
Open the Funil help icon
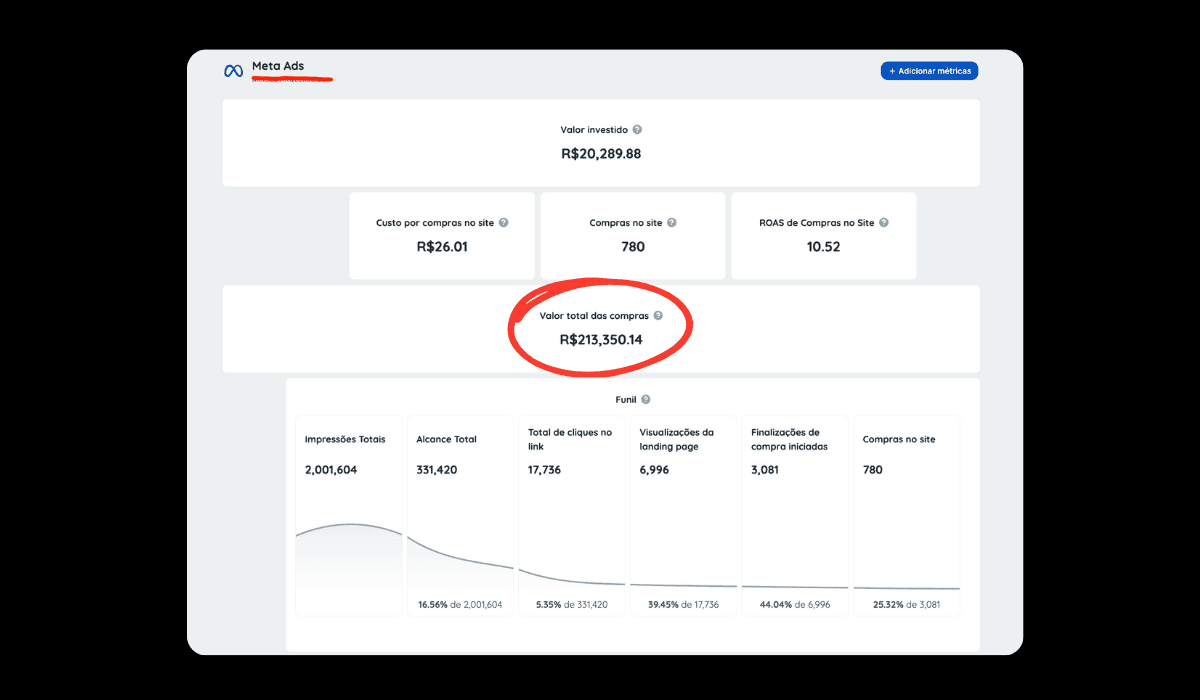[x=646, y=400]
